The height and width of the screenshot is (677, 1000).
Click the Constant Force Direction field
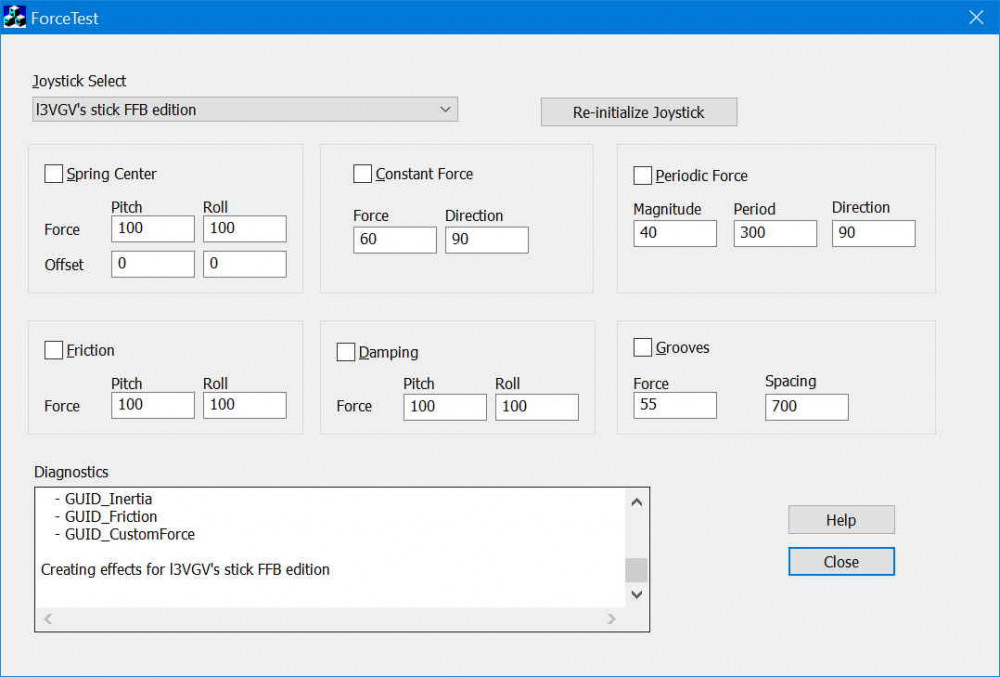[486, 240]
